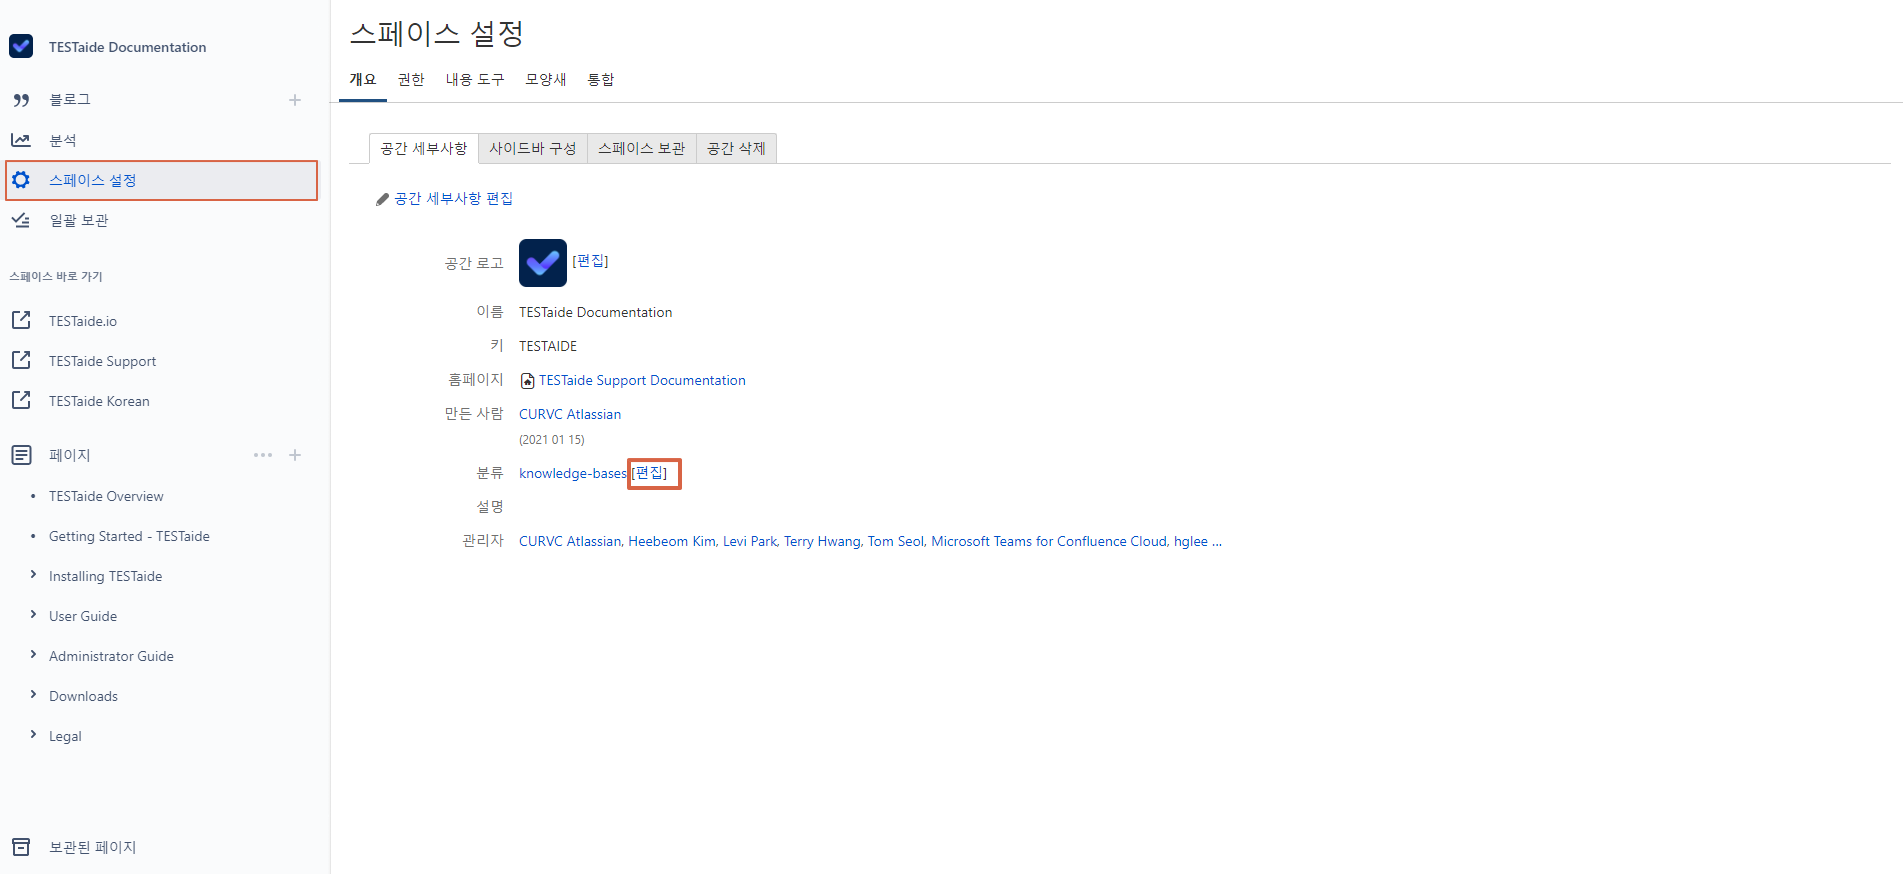Click the space logo thumbnail image

pos(543,263)
